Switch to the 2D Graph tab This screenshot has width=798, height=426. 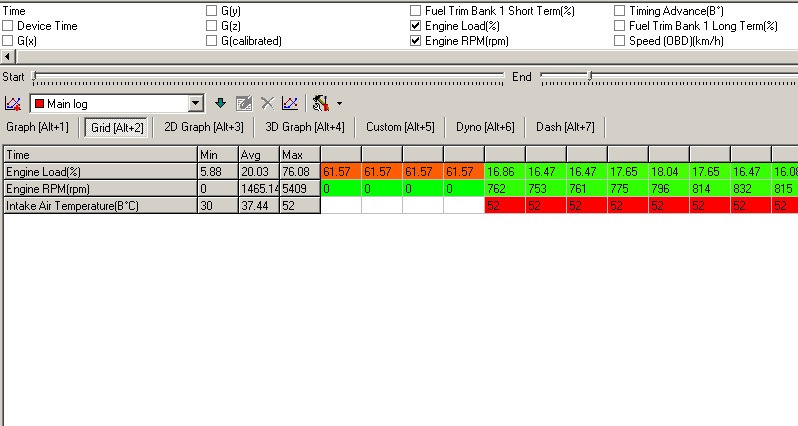coord(203,127)
